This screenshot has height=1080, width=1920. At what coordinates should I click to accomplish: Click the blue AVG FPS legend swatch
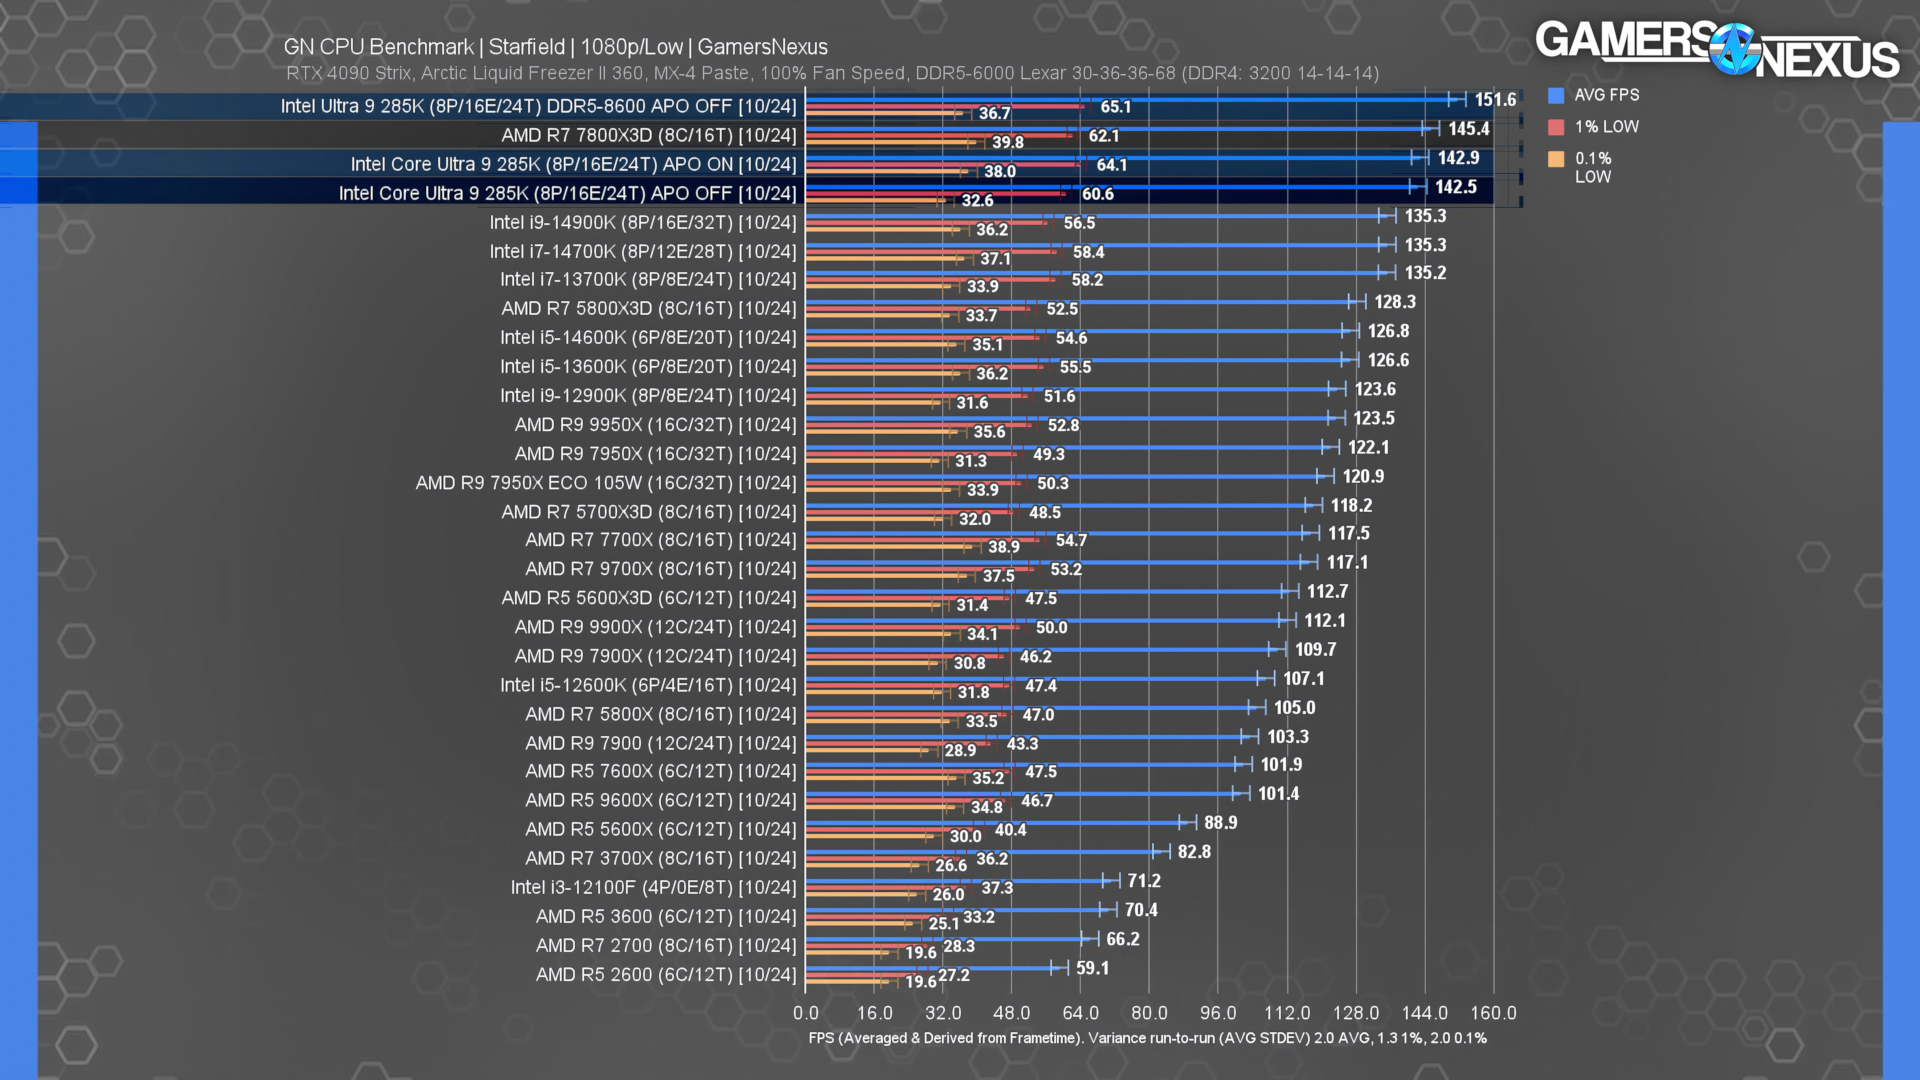click(1556, 95)
